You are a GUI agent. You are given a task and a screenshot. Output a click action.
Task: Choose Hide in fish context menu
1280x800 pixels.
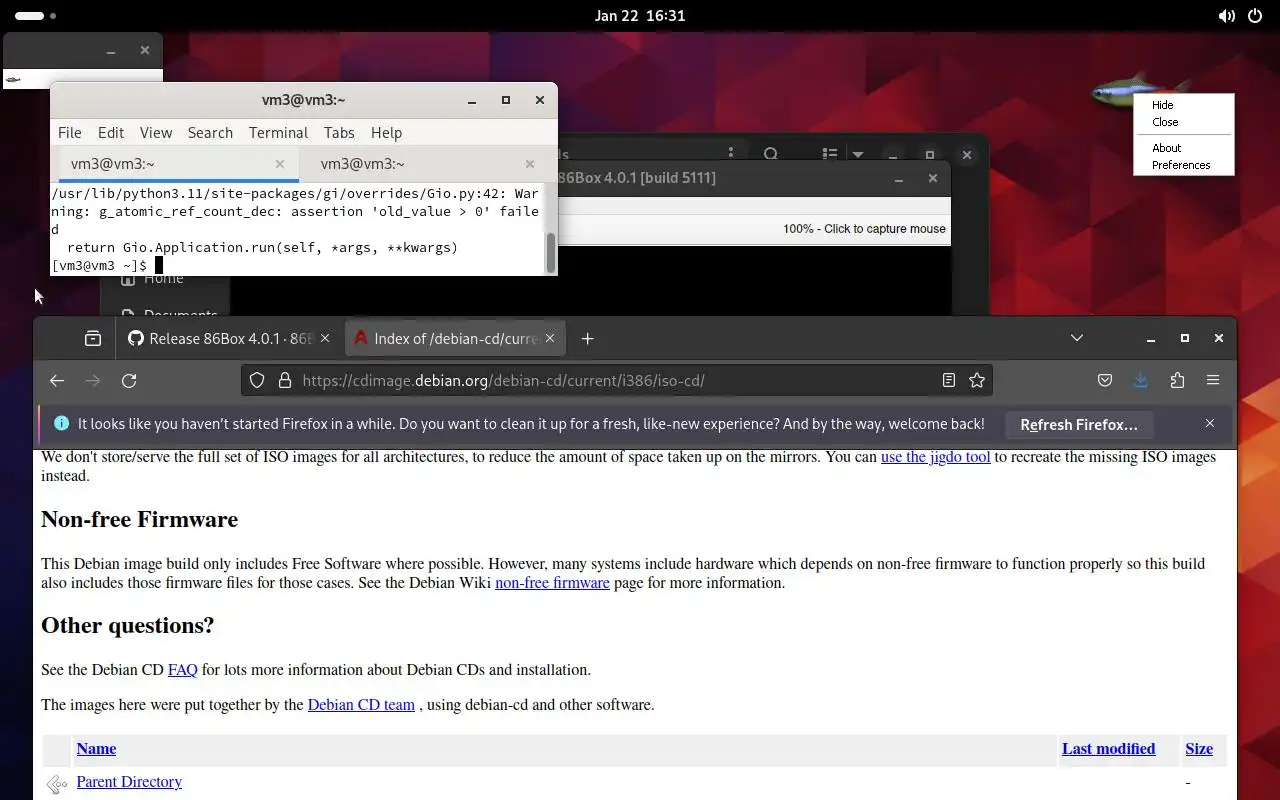(1162, 105)
